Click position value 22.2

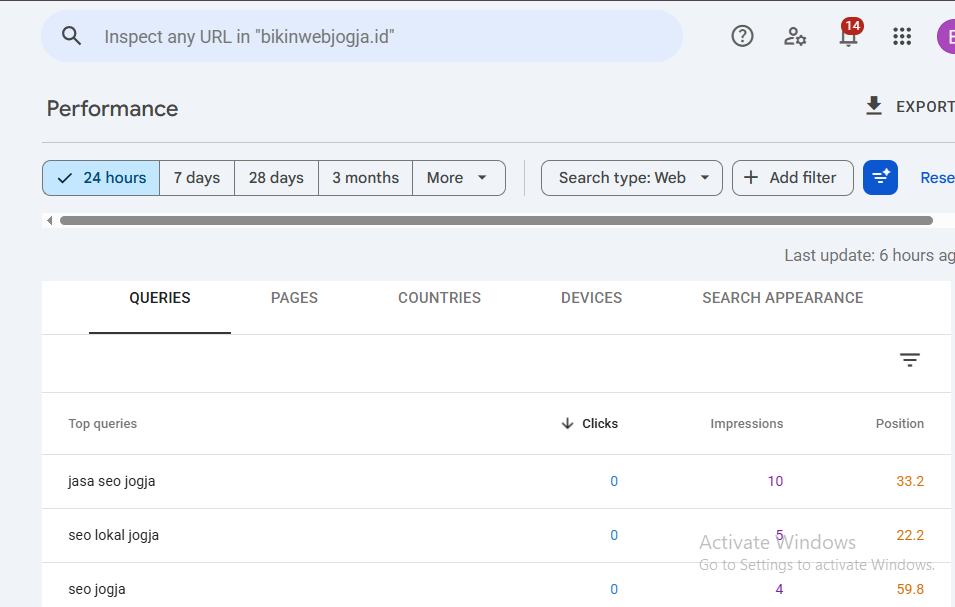click(910, 535)
